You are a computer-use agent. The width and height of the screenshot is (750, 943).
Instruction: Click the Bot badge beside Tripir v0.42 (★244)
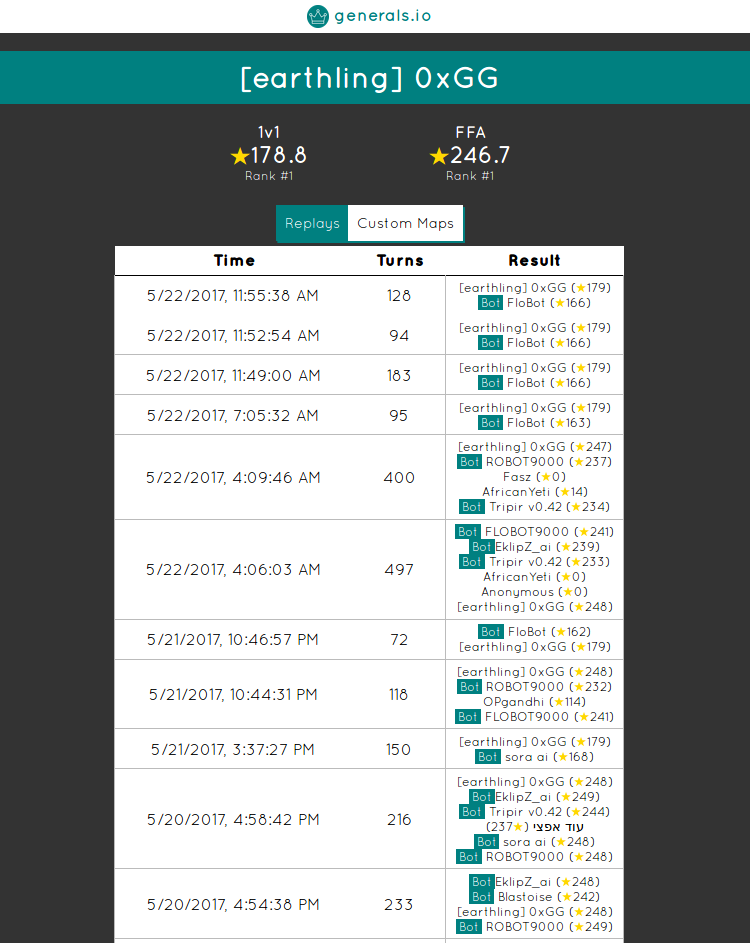472,812
